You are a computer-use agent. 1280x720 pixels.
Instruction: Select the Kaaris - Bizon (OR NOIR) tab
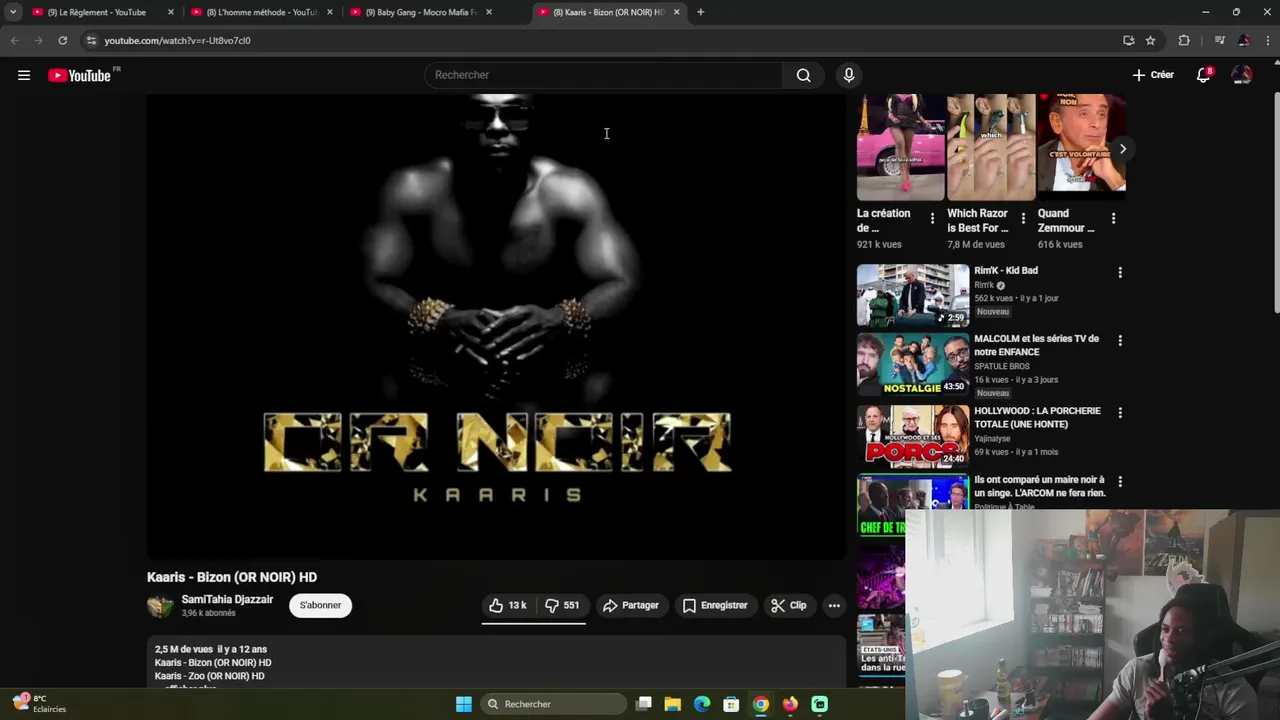point(608,12)
